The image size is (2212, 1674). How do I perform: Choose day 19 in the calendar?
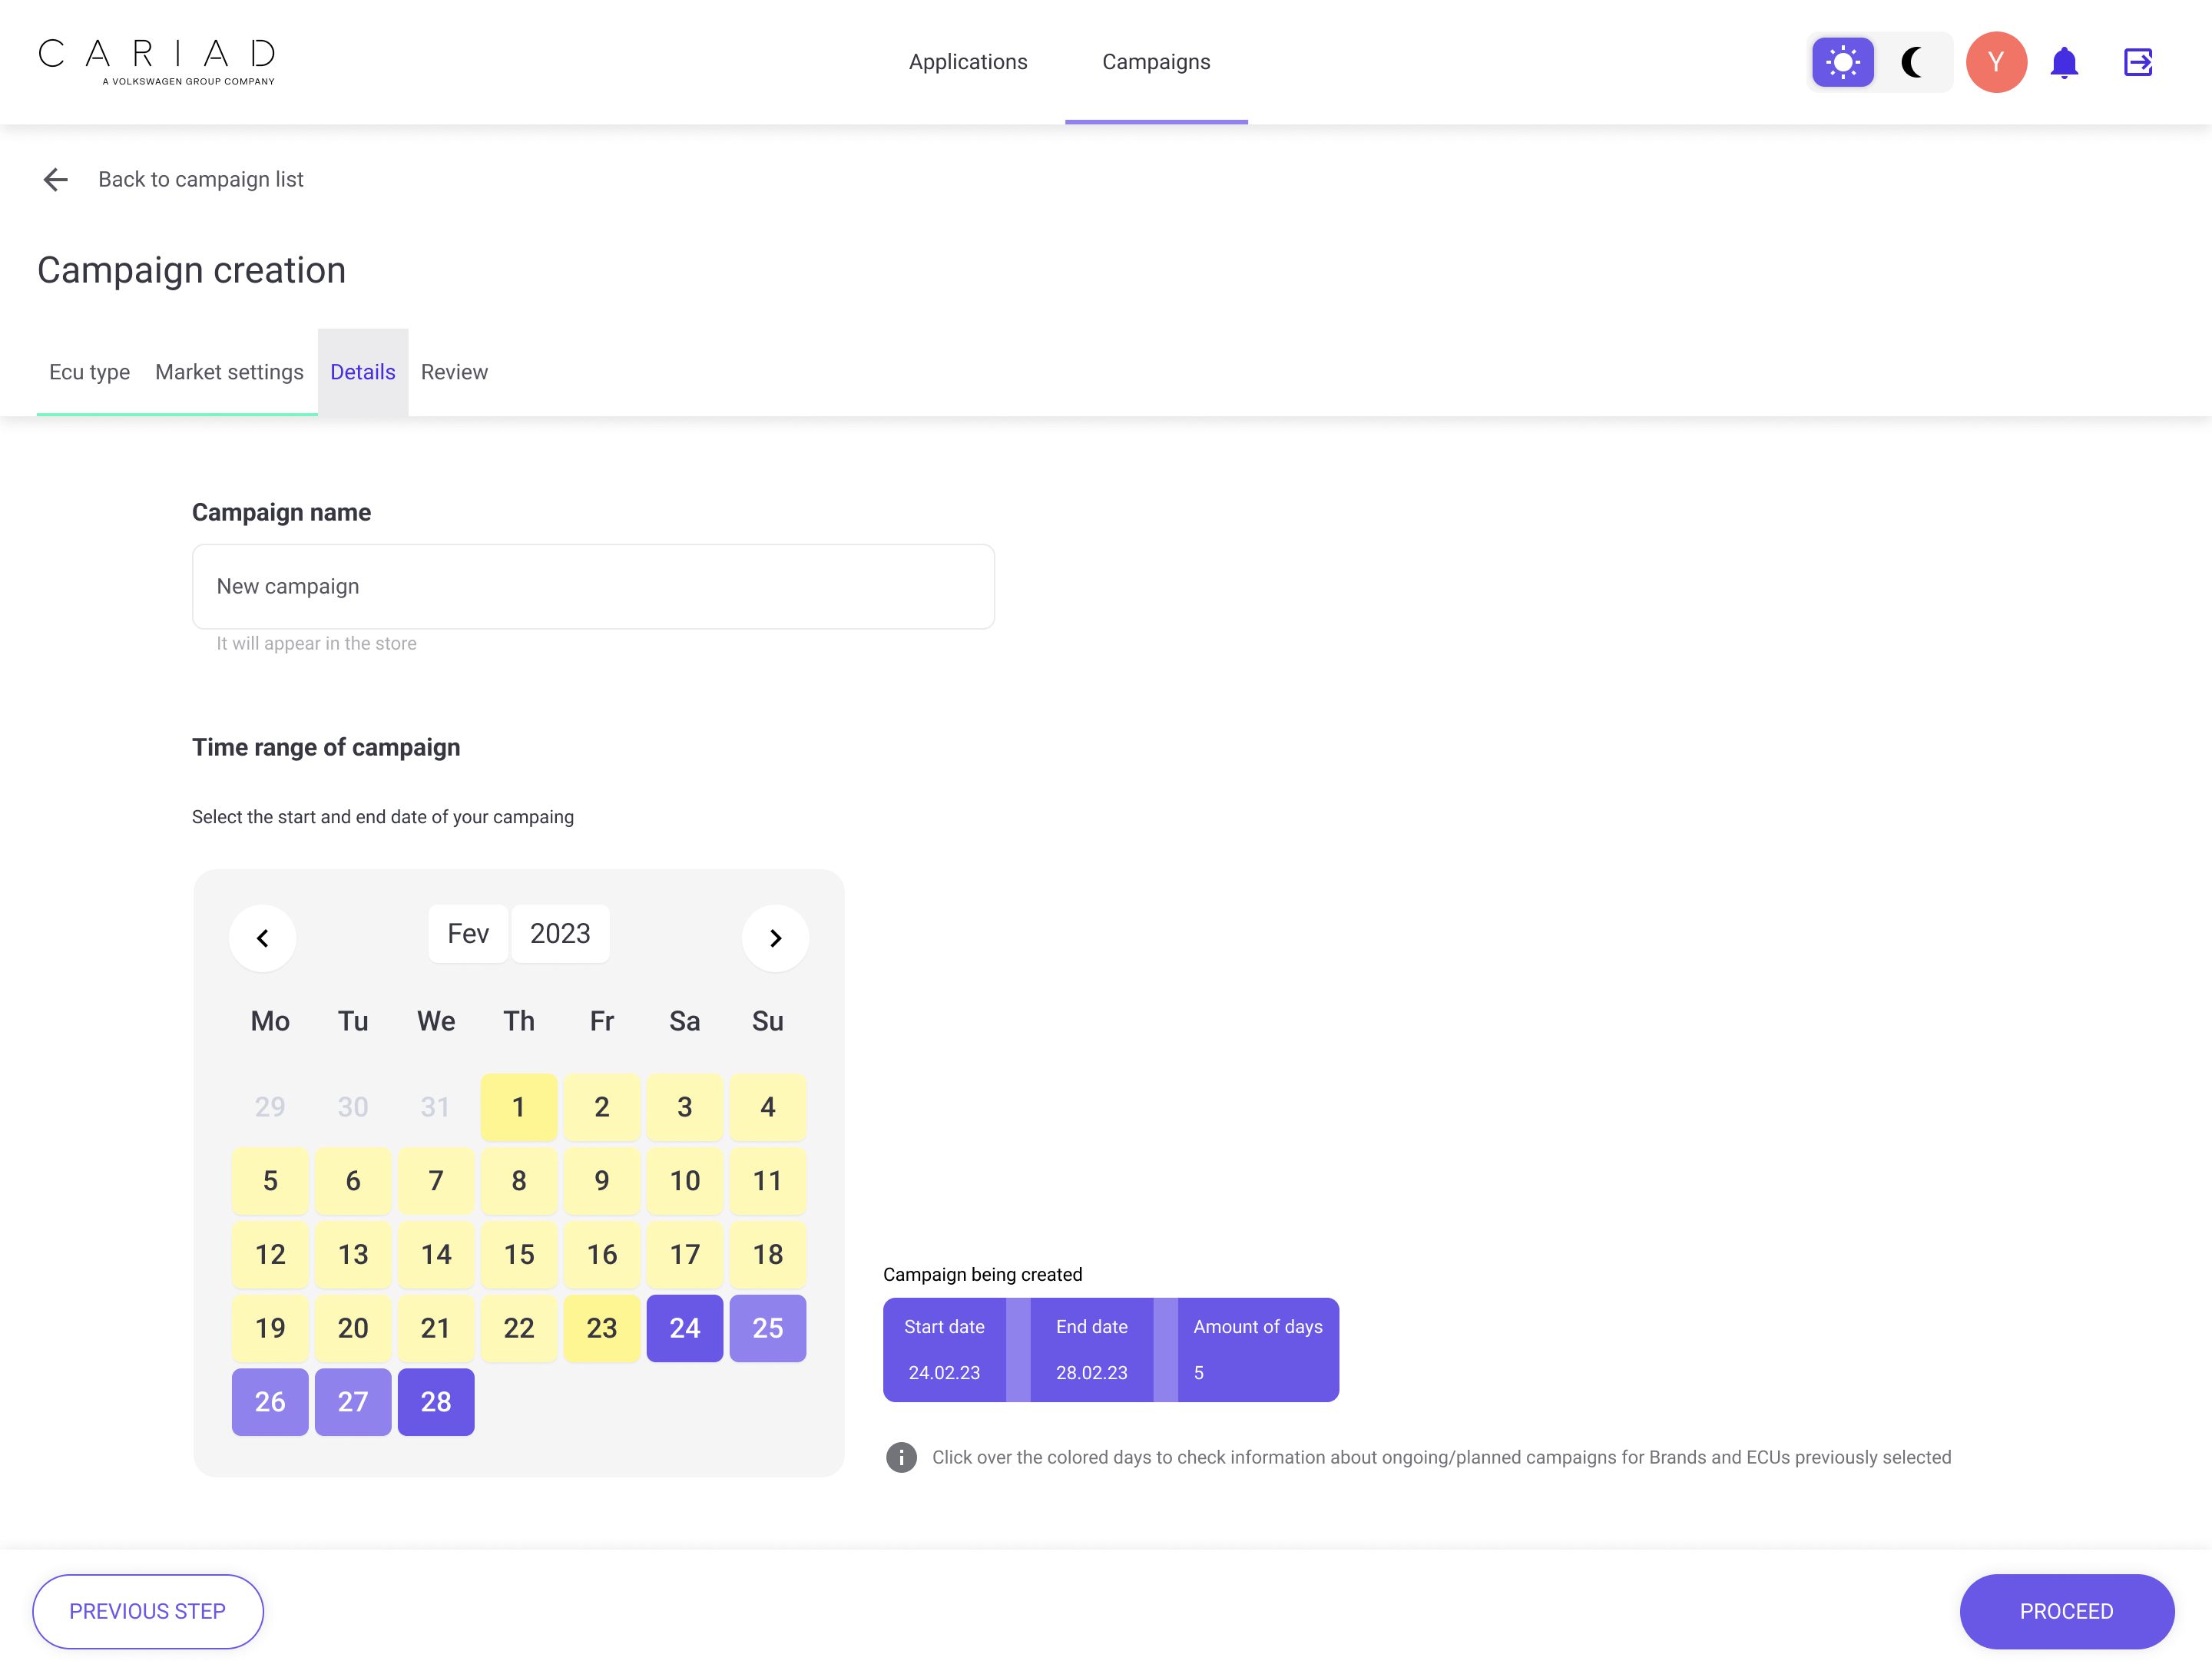pos(270,1328)
